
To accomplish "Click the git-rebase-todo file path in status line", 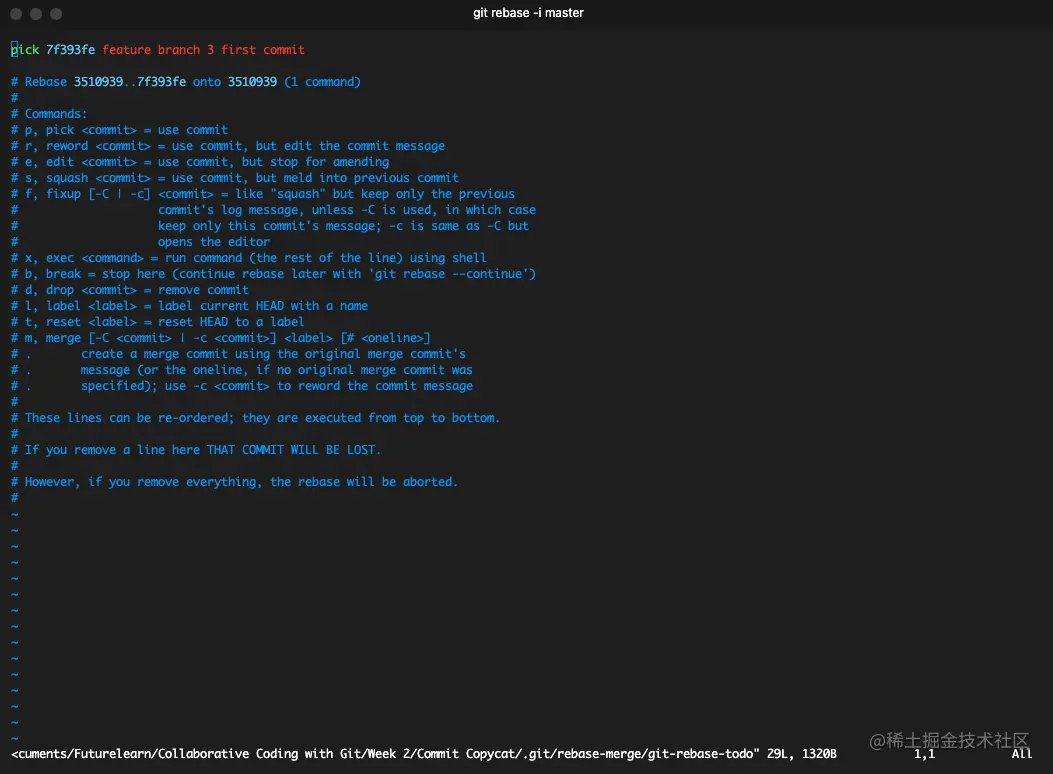I will 385,755.
